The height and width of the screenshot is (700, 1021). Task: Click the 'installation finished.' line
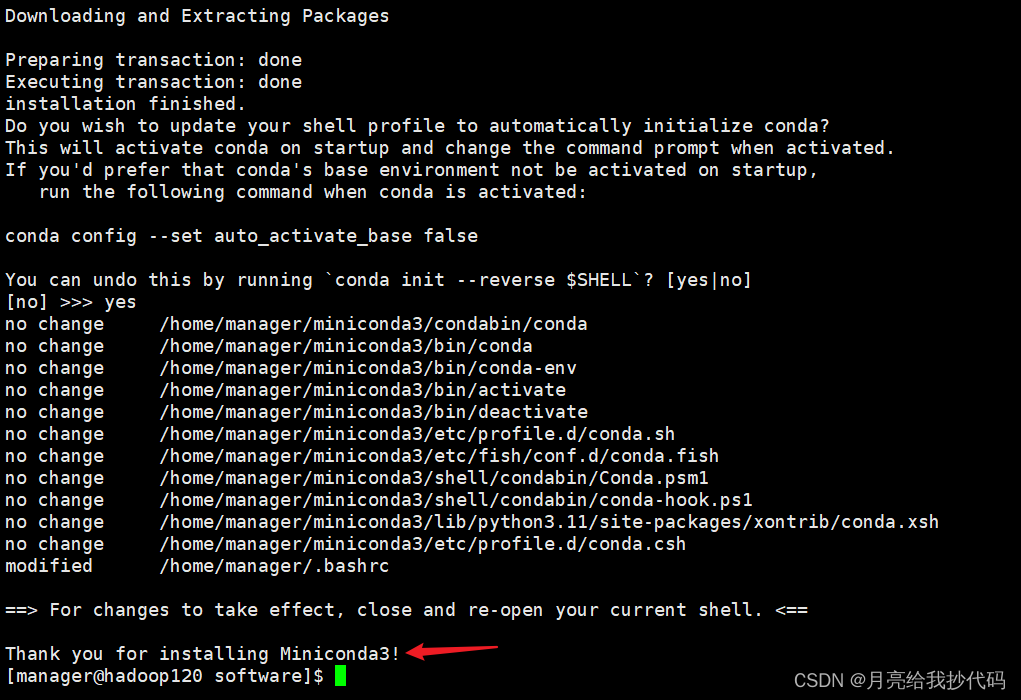point(126,104)
